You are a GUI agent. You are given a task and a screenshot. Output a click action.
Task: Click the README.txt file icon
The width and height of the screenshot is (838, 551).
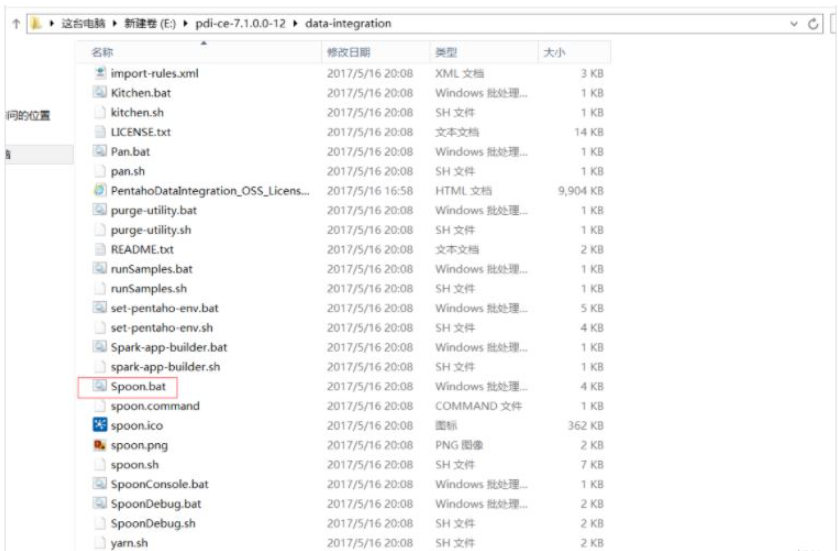coord(100,249)
